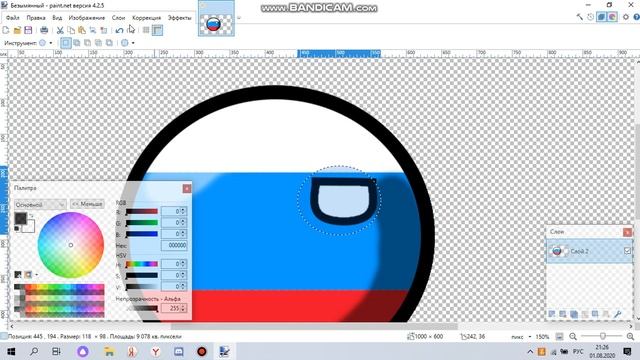Open the Основной color mode dropdown
The height and width of the screenshot is (360, 640).
pyautogui.click(x=40, y=204)
